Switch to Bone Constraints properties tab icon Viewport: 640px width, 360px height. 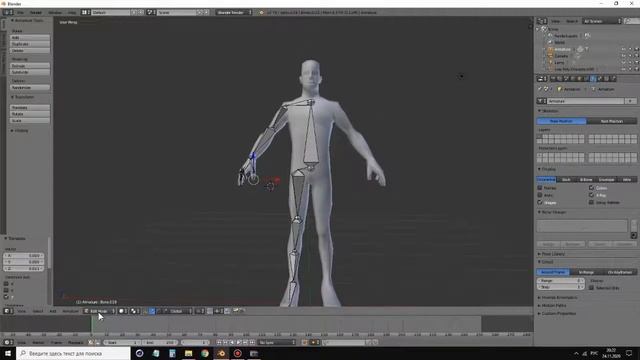[x=606, y=78]
